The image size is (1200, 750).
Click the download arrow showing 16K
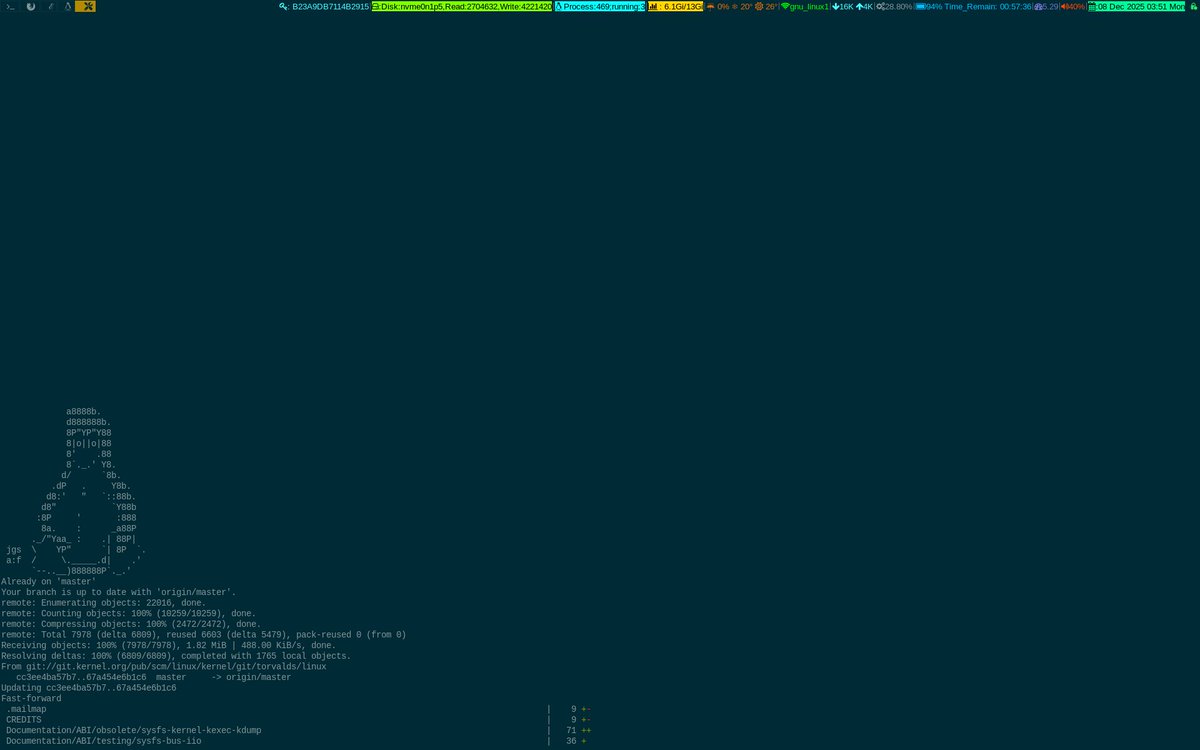(x=835, y=6)
